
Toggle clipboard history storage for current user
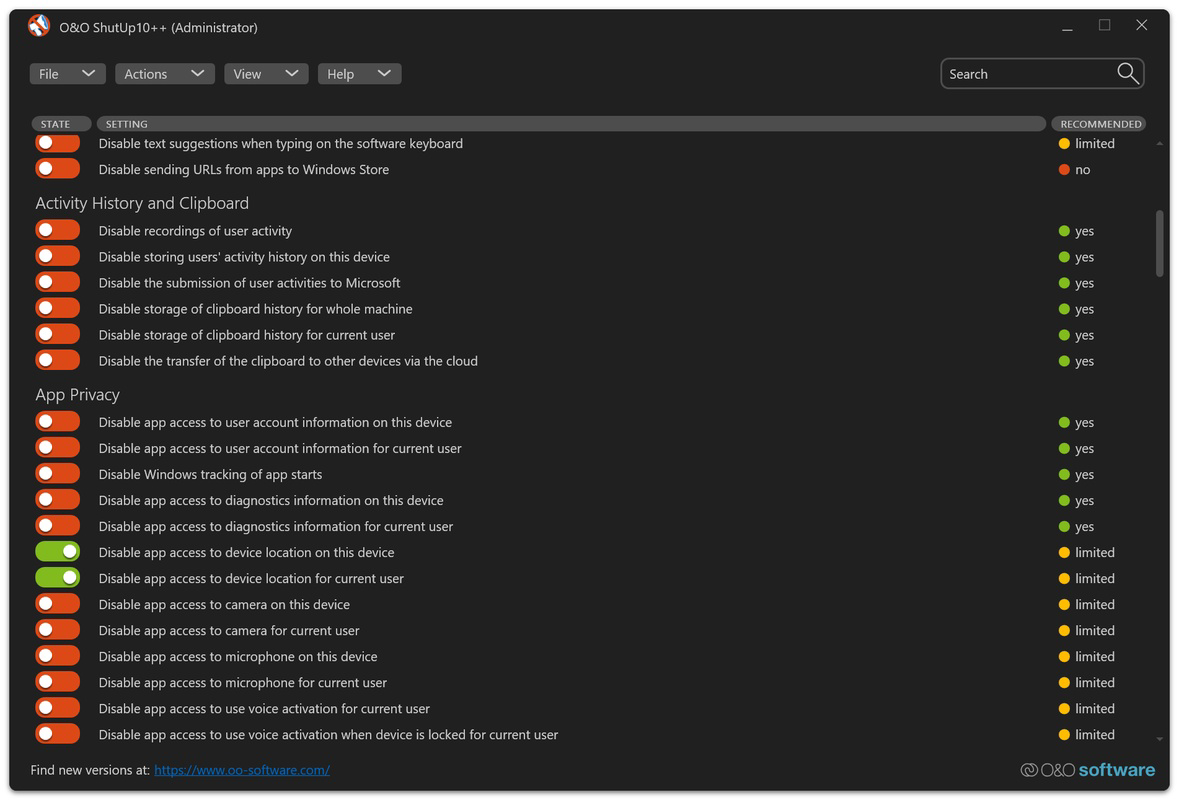57,334
